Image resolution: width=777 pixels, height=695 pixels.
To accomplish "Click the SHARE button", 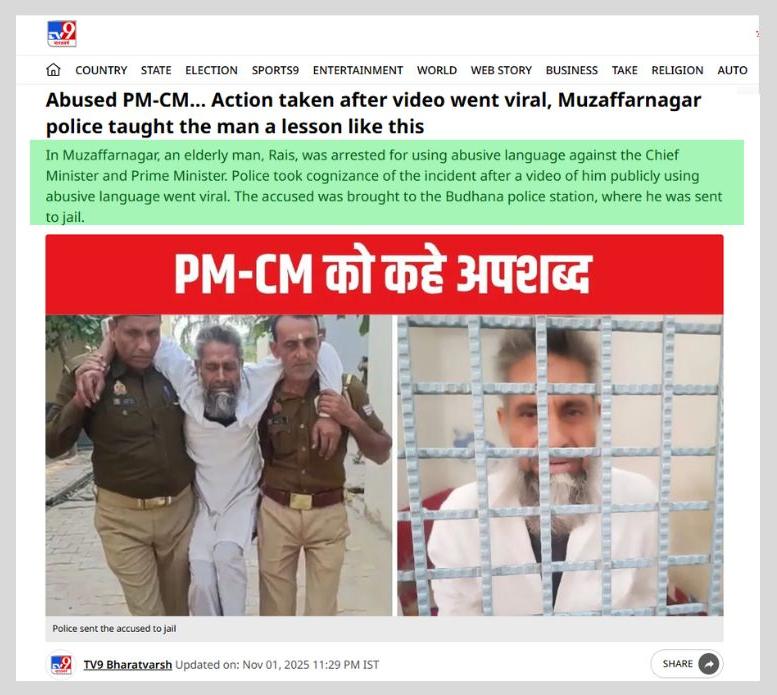I will [x=687, y=664].
